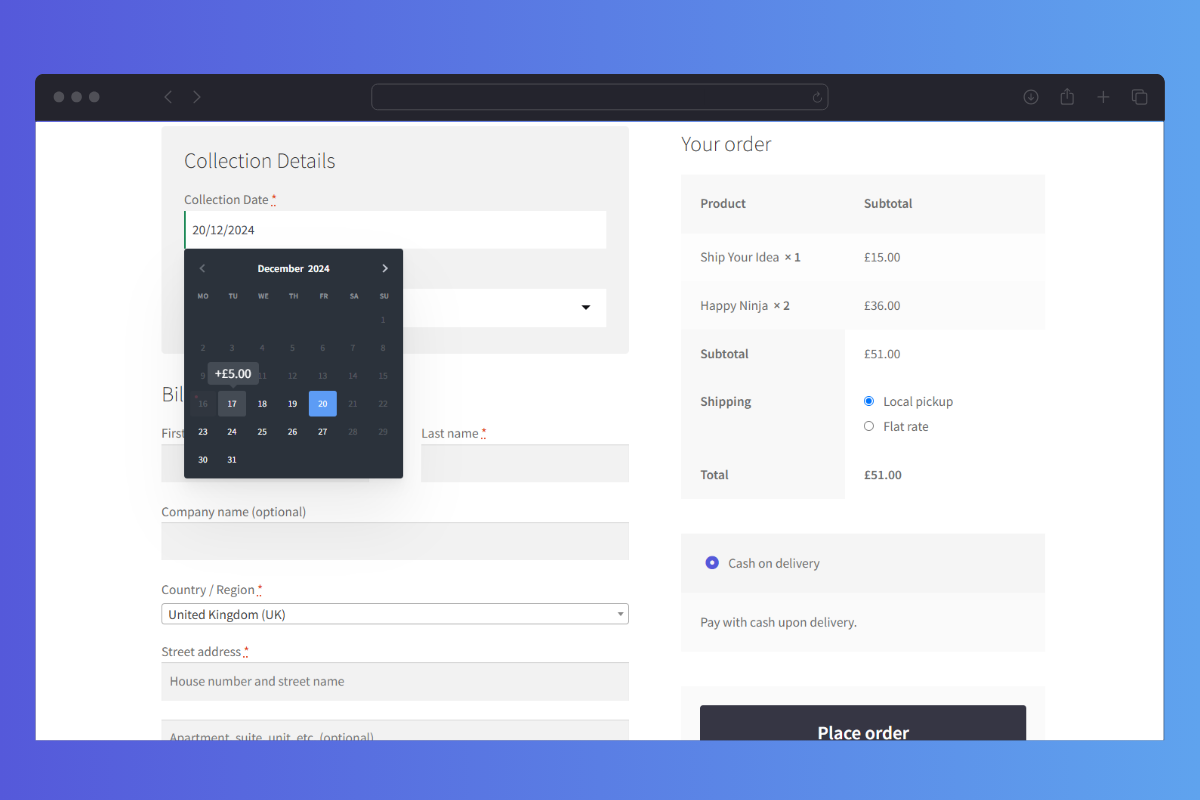Open the Country / Region dropdown
This screenshot has height=800, width=1200.
coord(394,613)
